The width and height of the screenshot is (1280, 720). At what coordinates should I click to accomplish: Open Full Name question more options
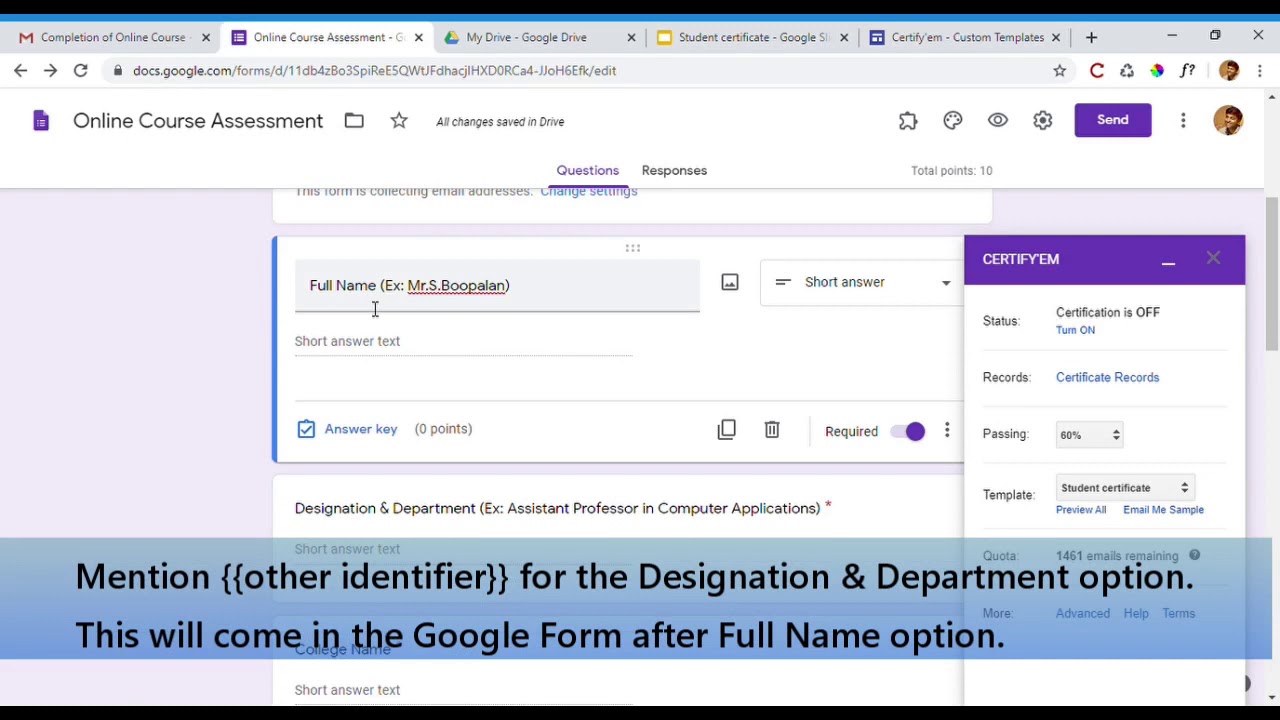pyautogui.click(x=947, y=431)
